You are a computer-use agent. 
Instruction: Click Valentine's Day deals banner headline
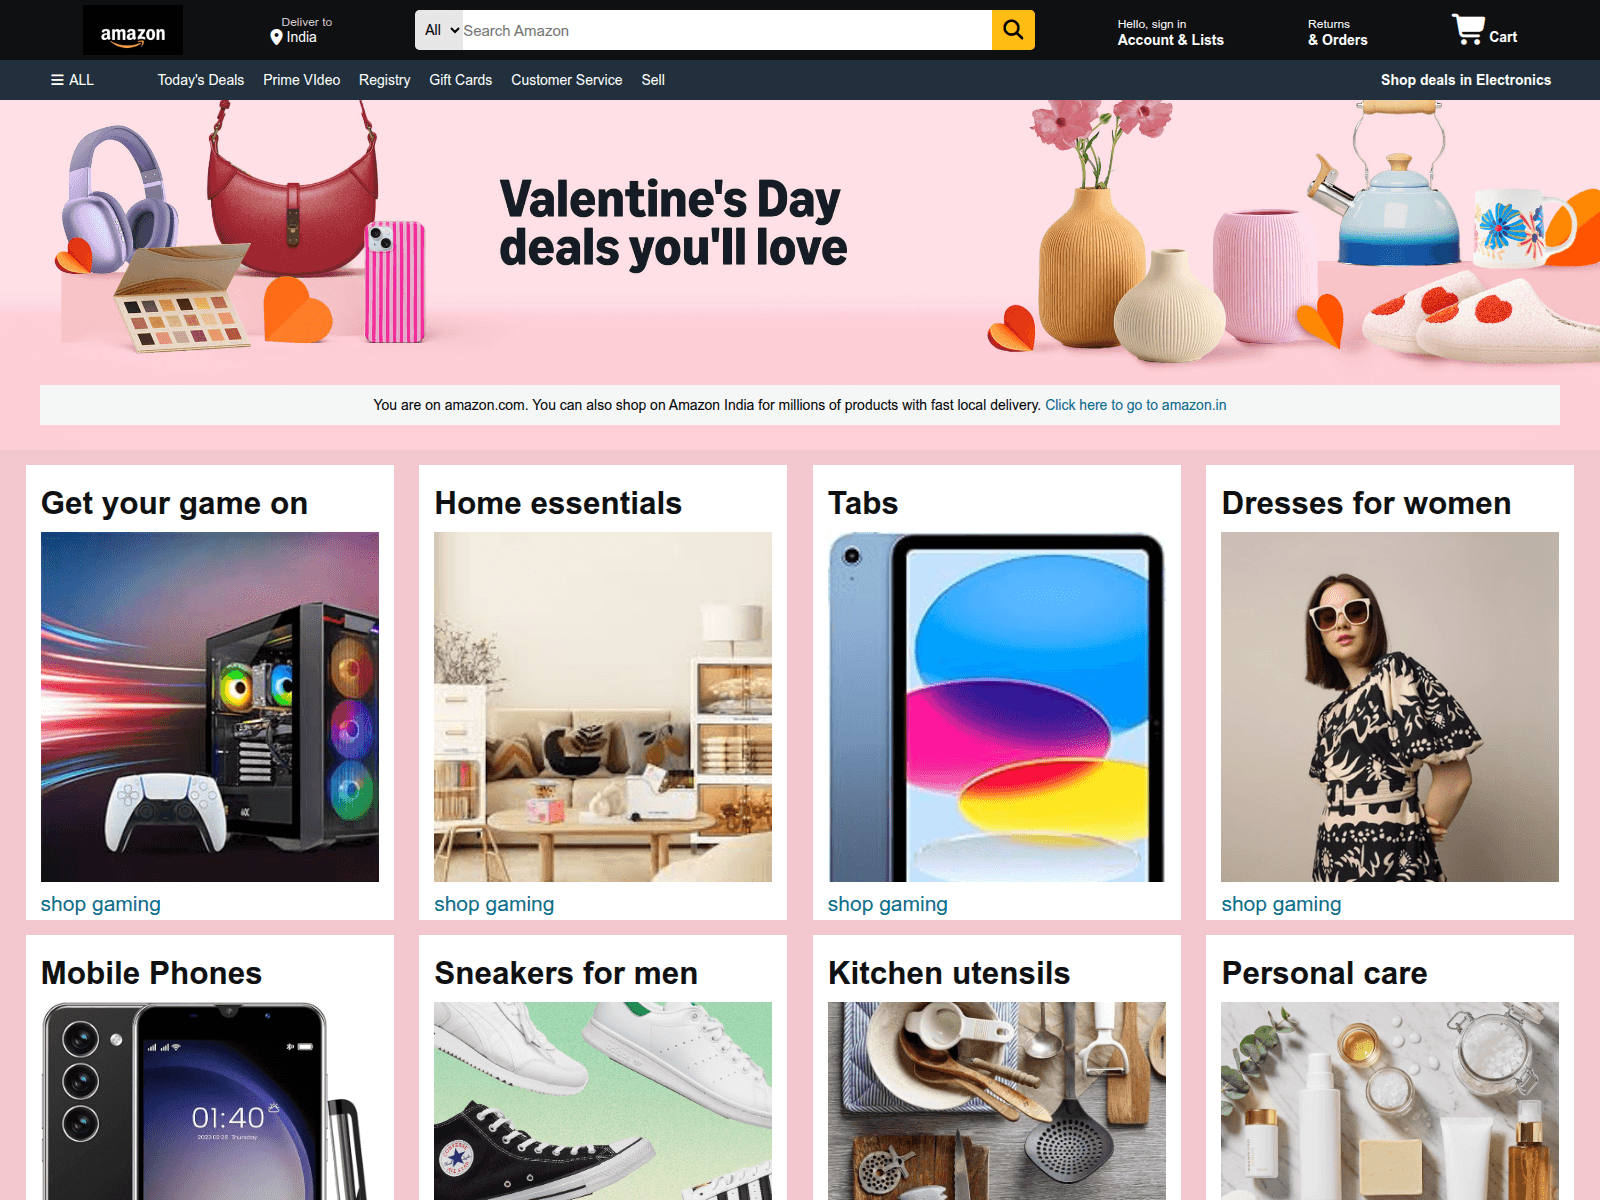[673, 224]
